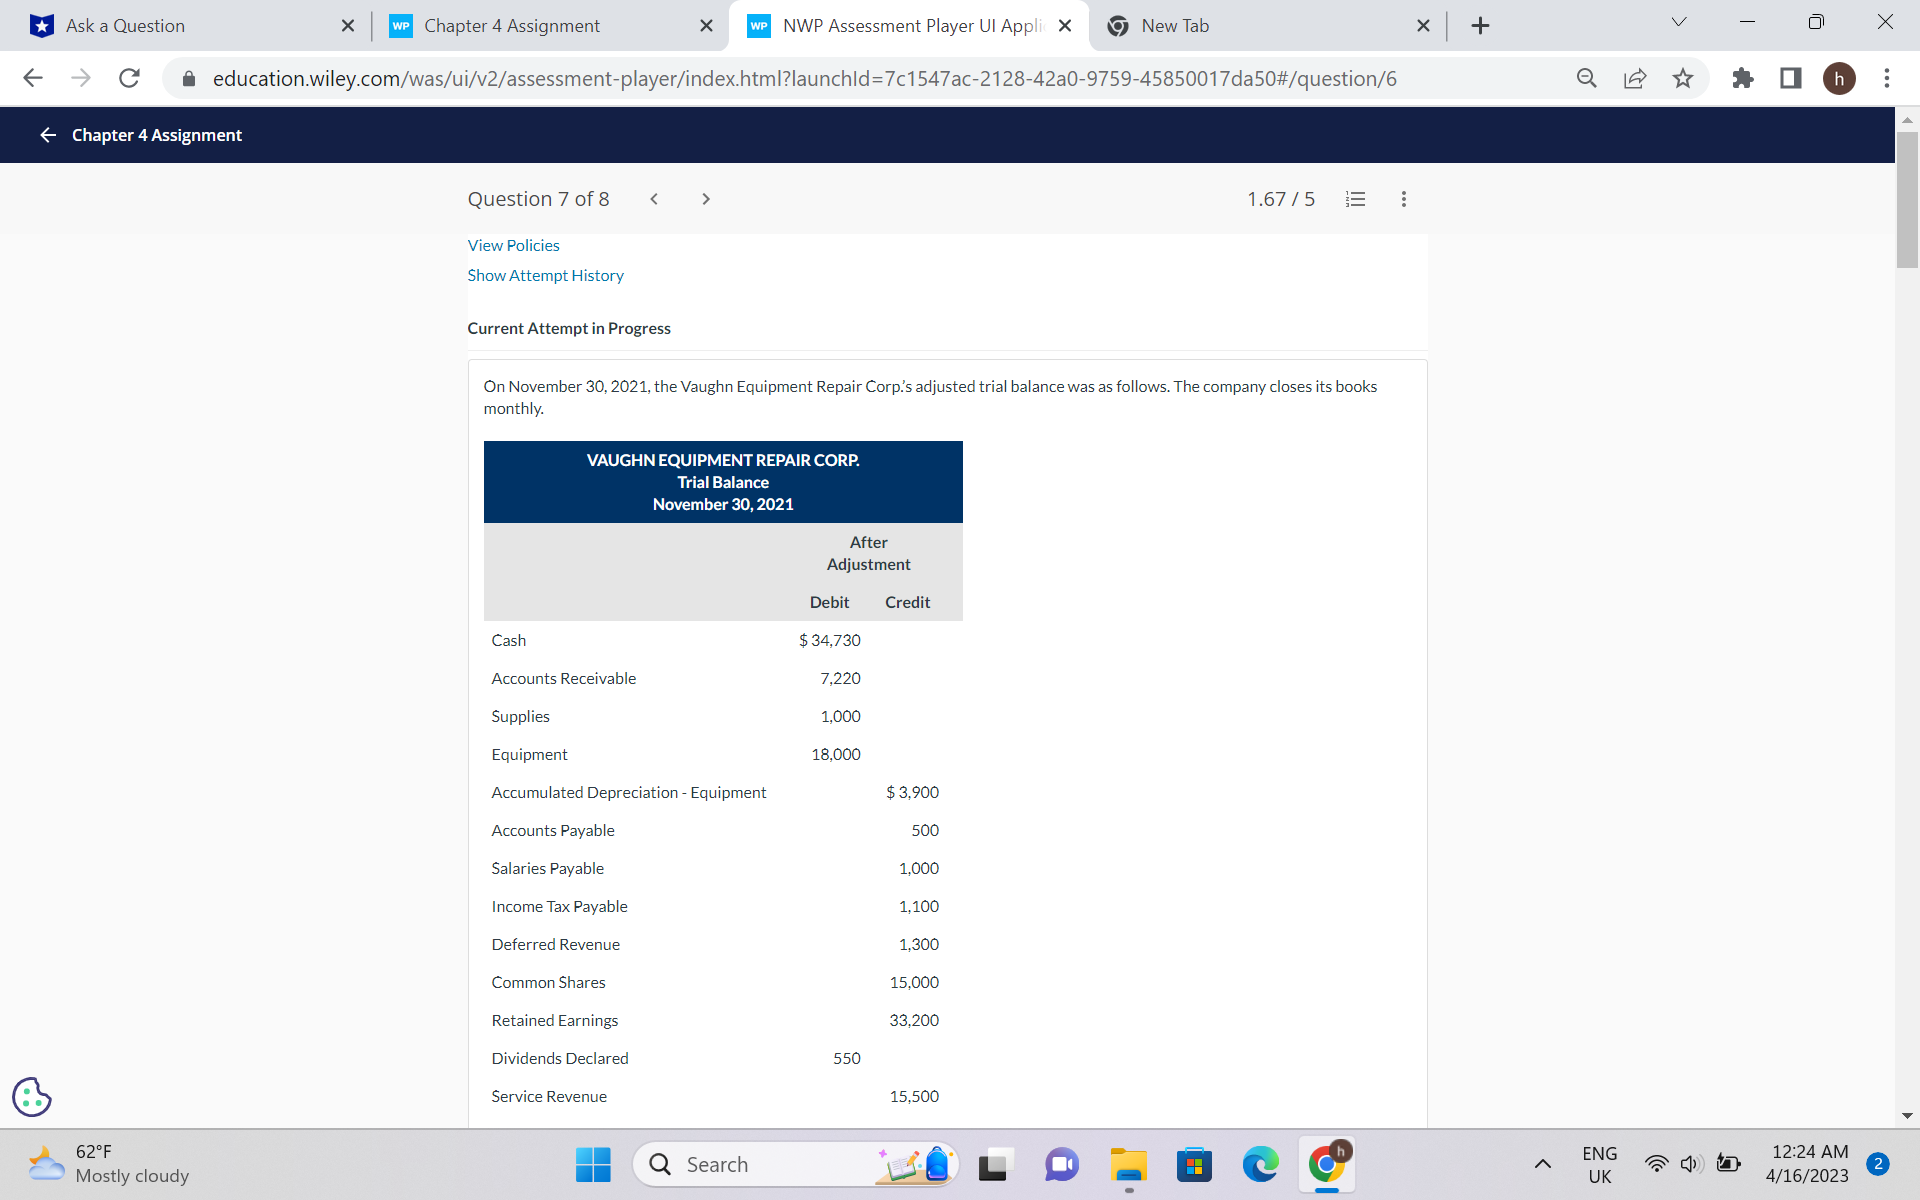The height and width of the screenshot is (1200, 1920).
Task: Open Chrome's three-dot menu
Action: pos(1886,78)
